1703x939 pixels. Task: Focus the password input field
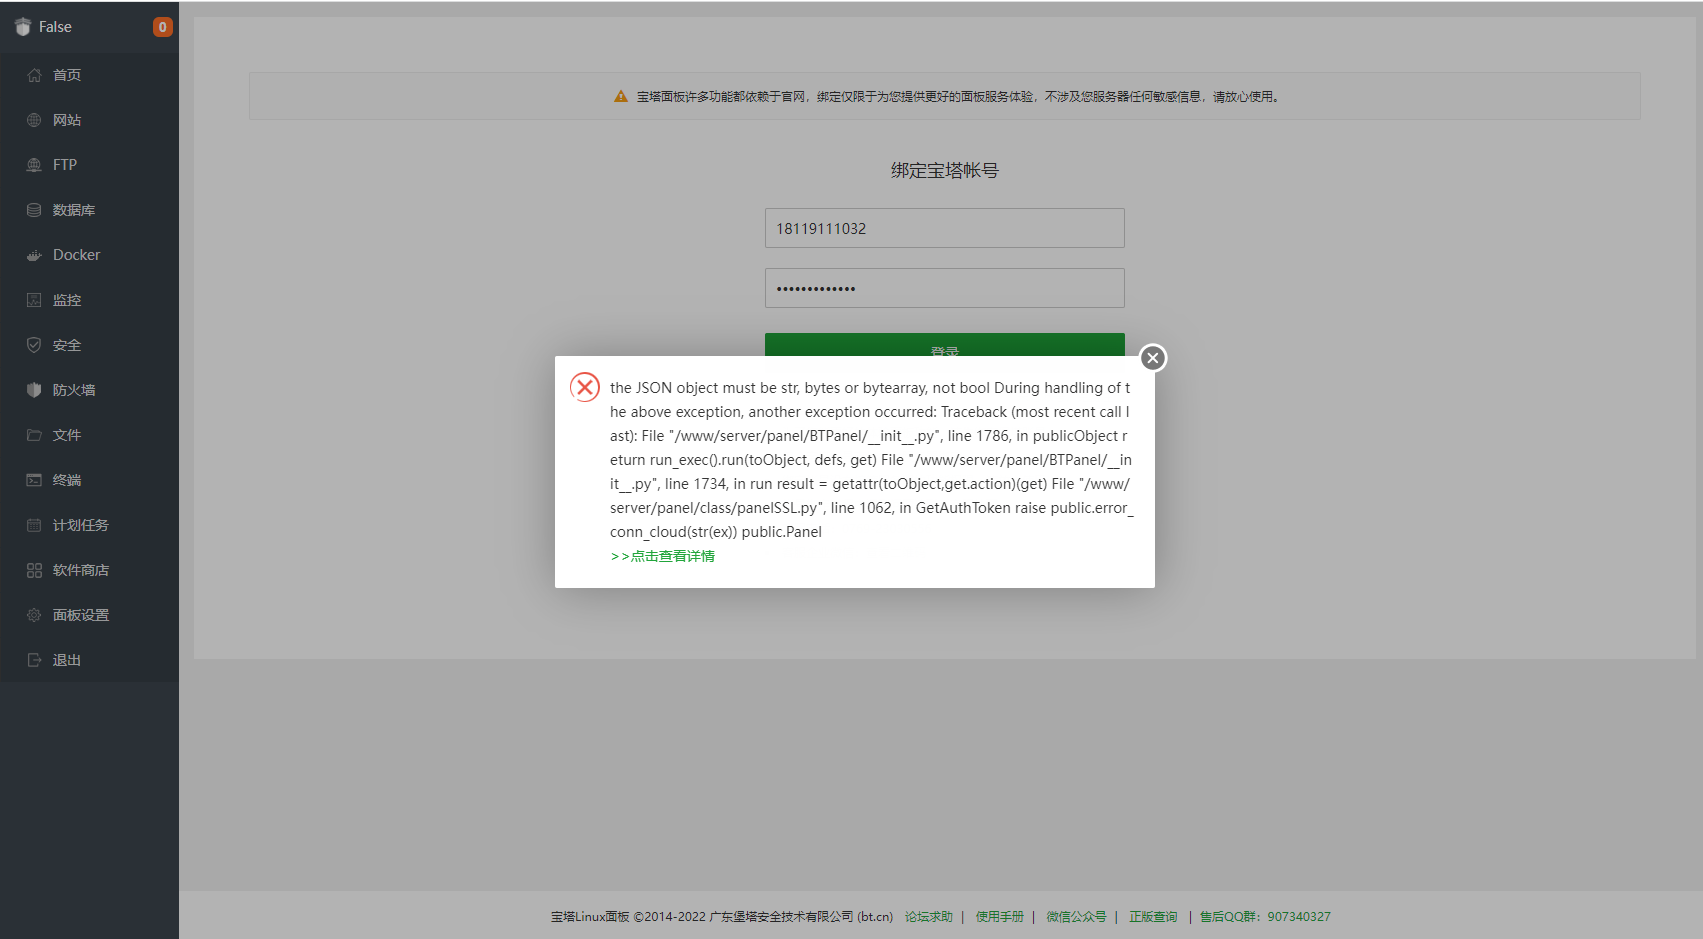944,288
